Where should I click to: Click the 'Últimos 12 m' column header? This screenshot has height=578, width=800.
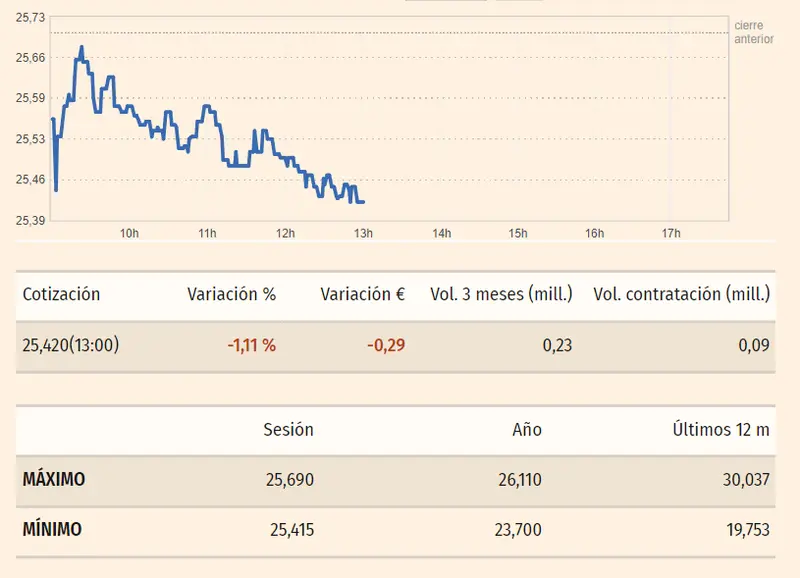(721, 430)
